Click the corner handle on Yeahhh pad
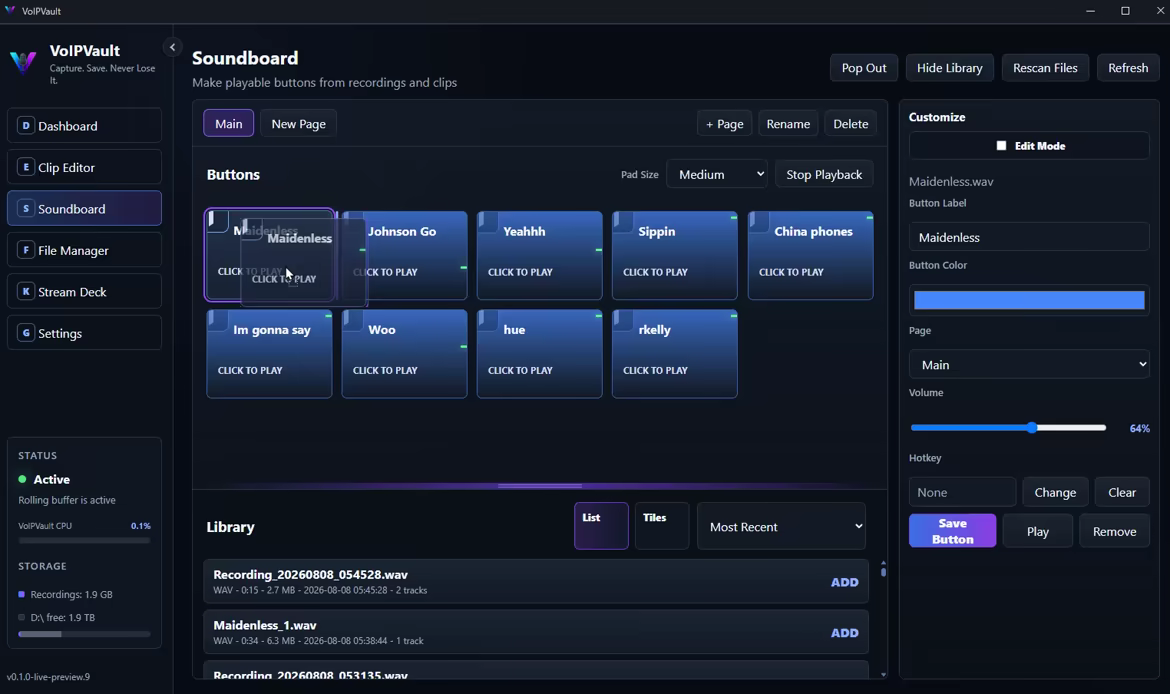 pos(488,222)
